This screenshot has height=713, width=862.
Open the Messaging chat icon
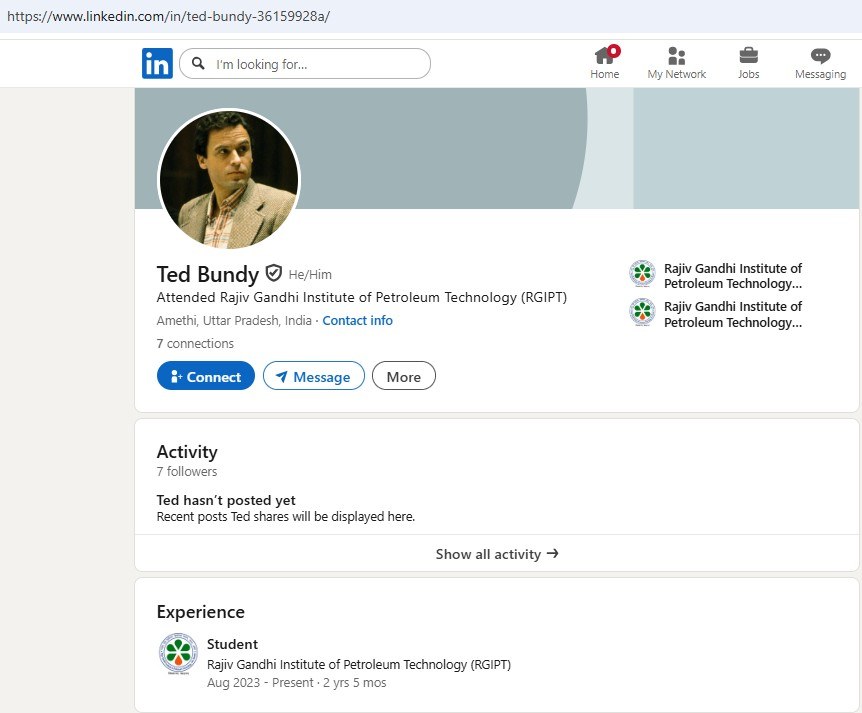[x=820, y=56]
